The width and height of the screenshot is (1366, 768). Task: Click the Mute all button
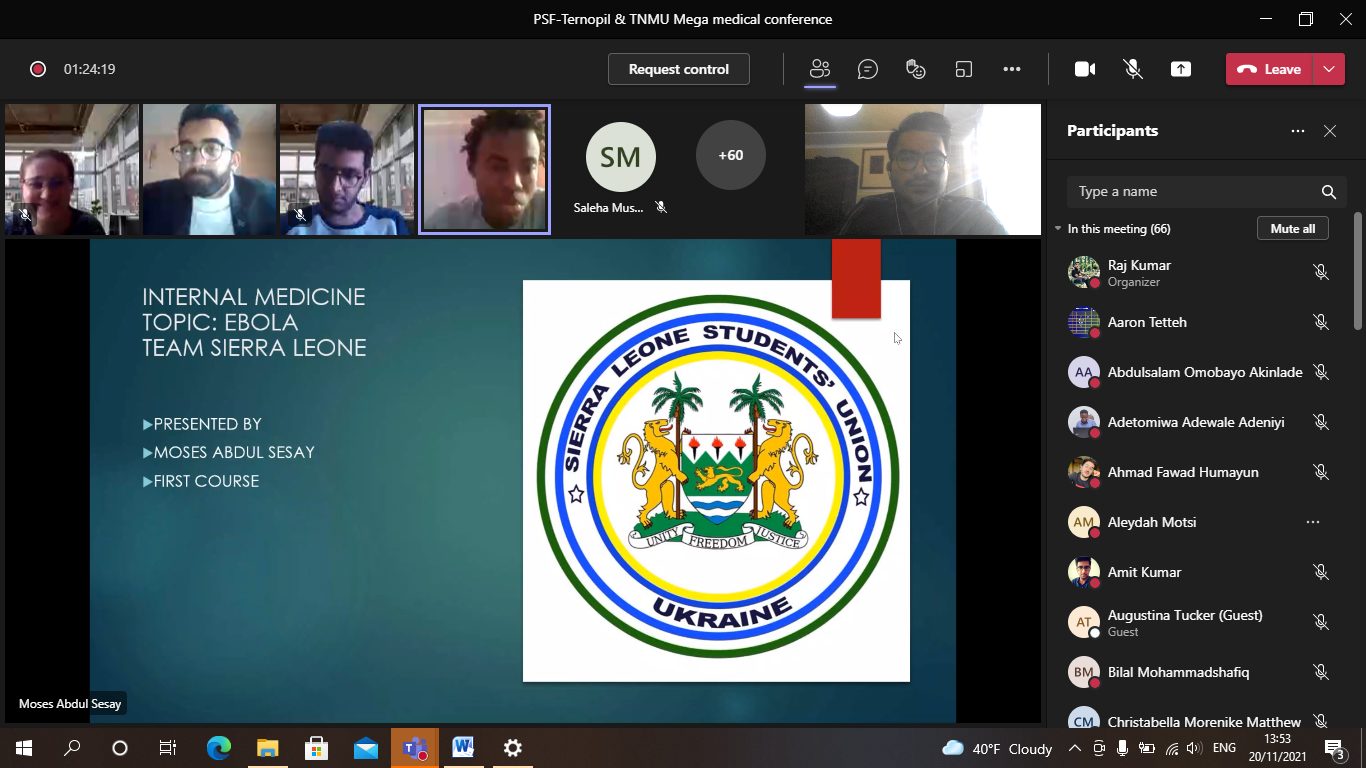tap(1292, 229)
